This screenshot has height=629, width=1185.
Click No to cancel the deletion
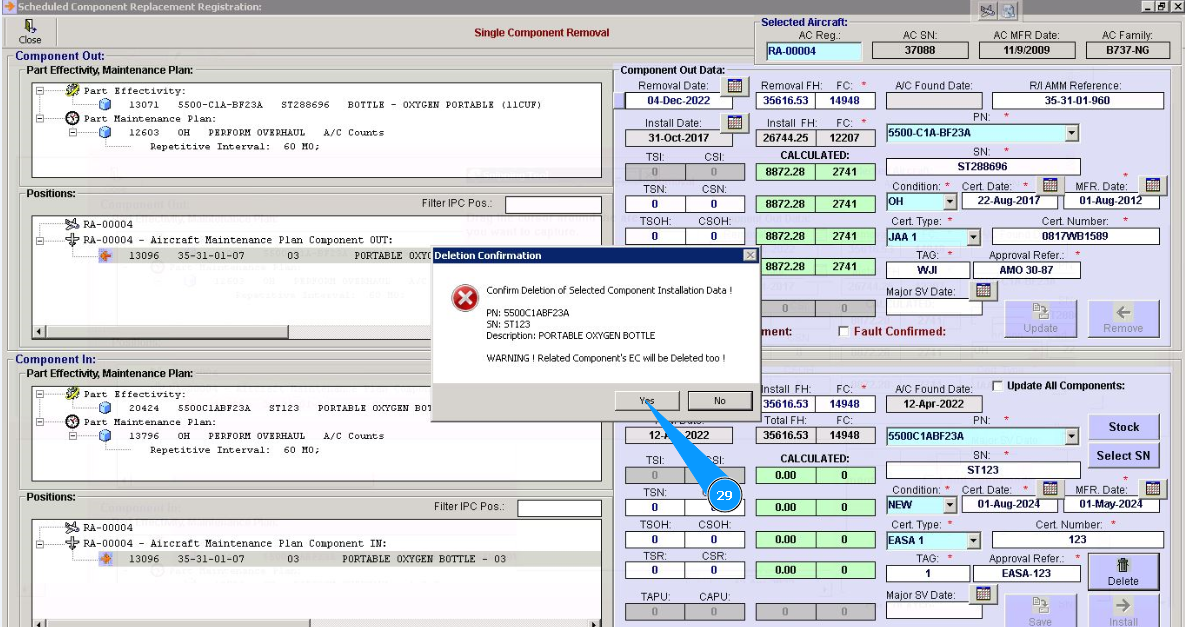[719, 401]
